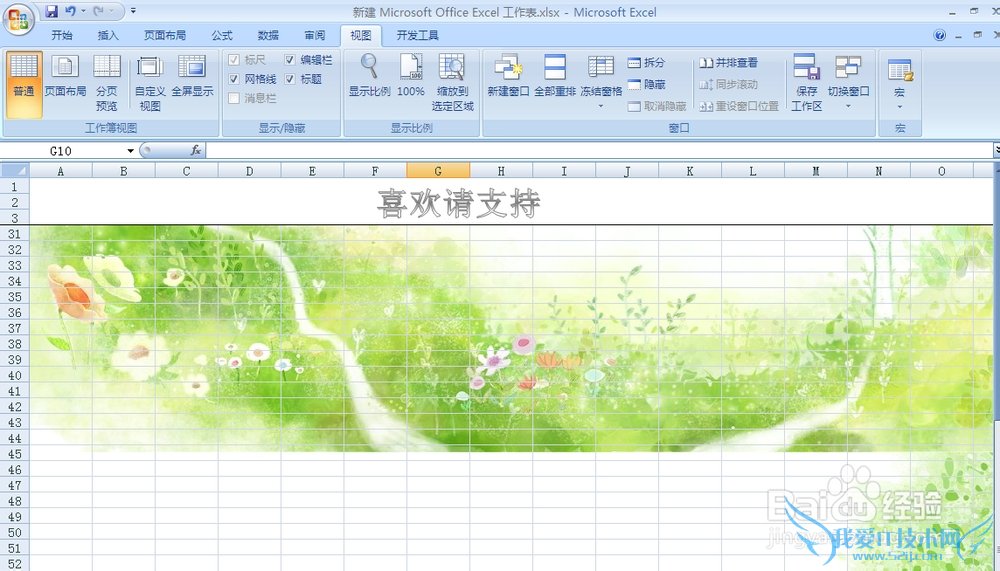Click 同步滚动 synchronous scrolling
Viewport: 1000px width, 571px height.
point(728,84)
